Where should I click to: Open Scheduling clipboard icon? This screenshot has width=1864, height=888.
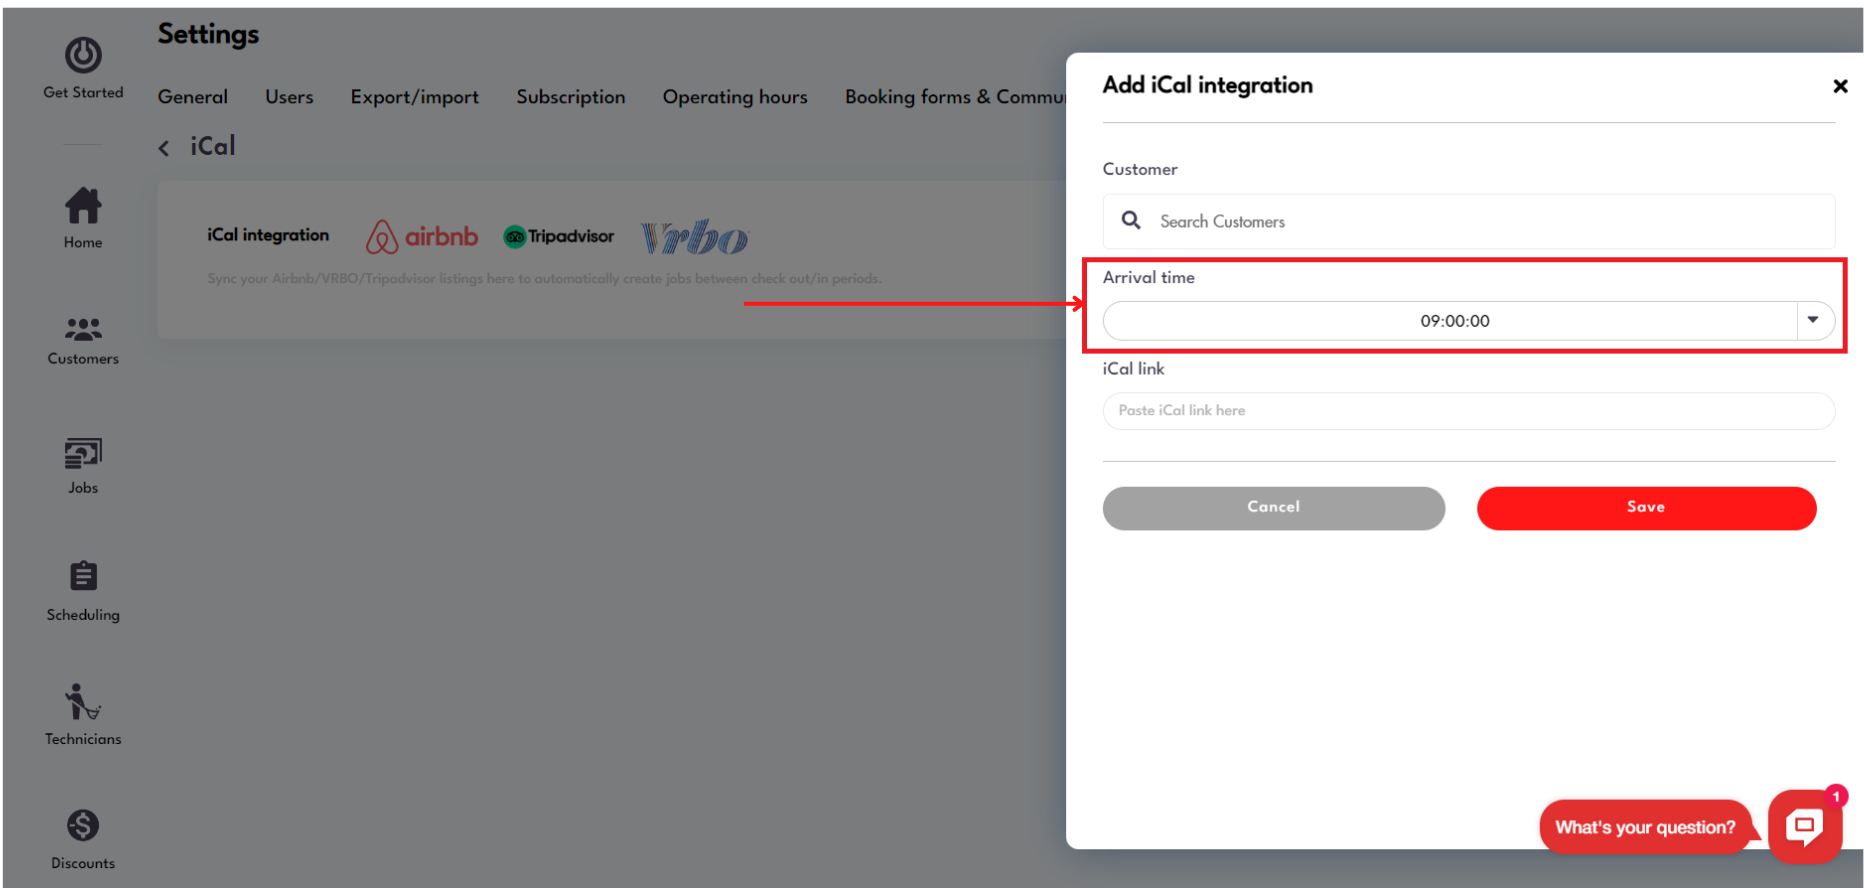pos(83,577)
